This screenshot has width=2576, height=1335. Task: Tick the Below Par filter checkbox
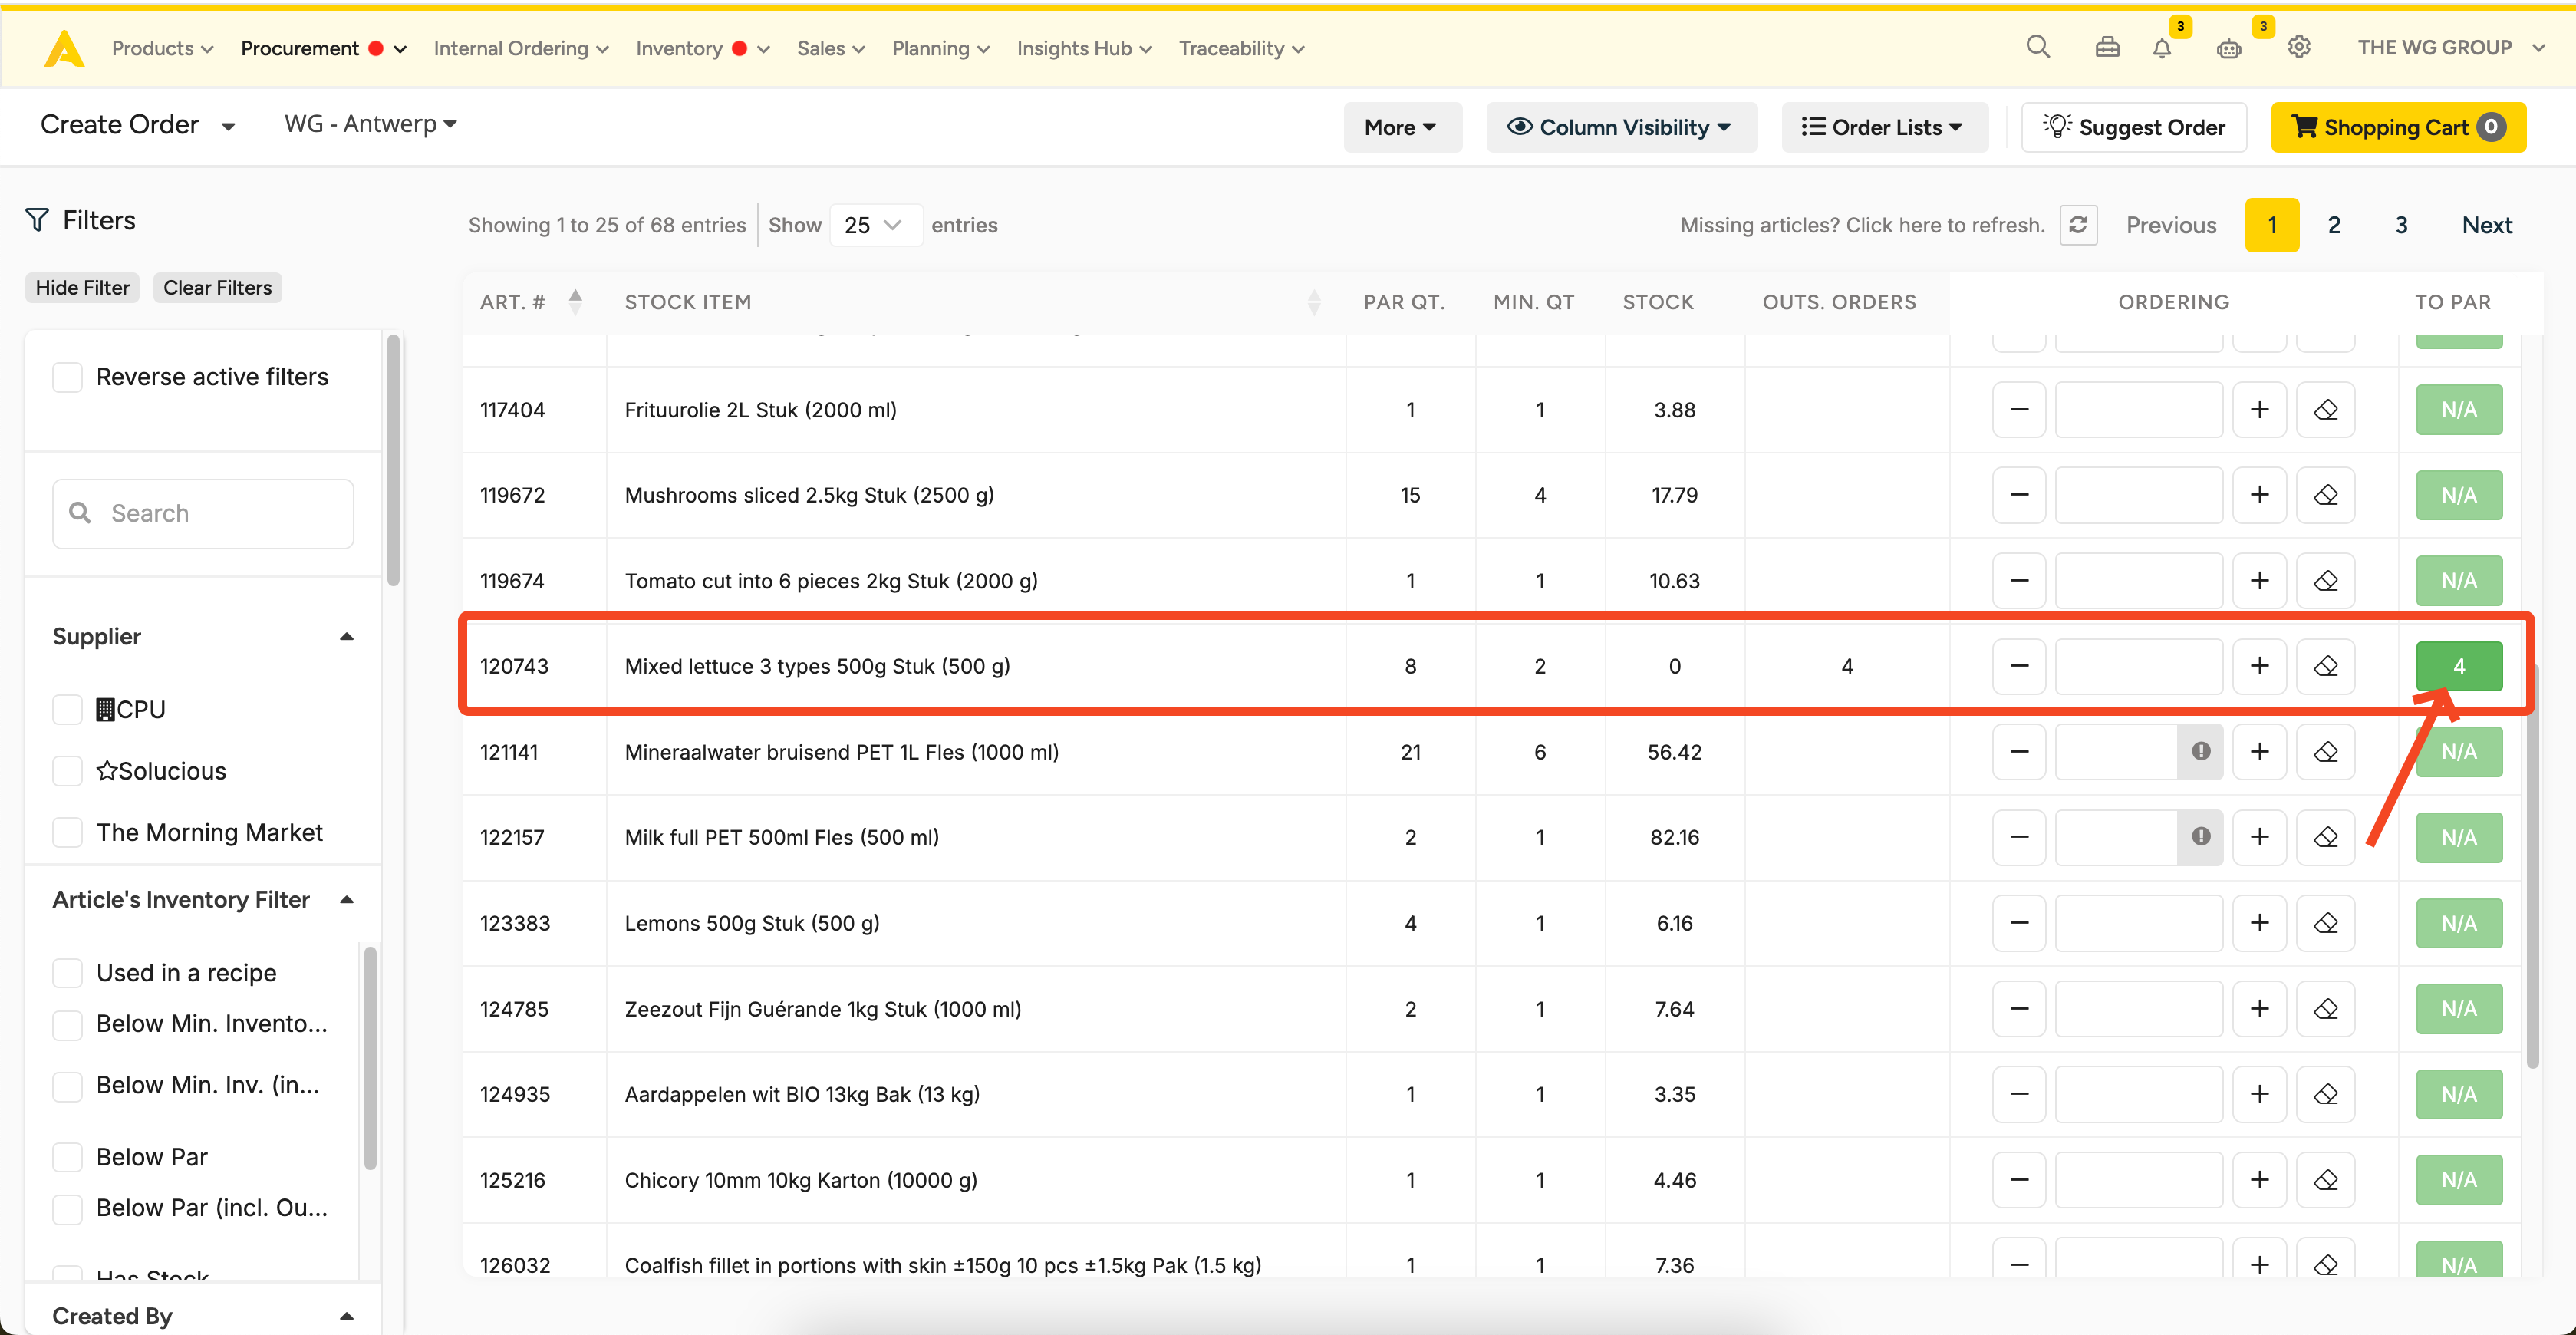[67, 1157]
